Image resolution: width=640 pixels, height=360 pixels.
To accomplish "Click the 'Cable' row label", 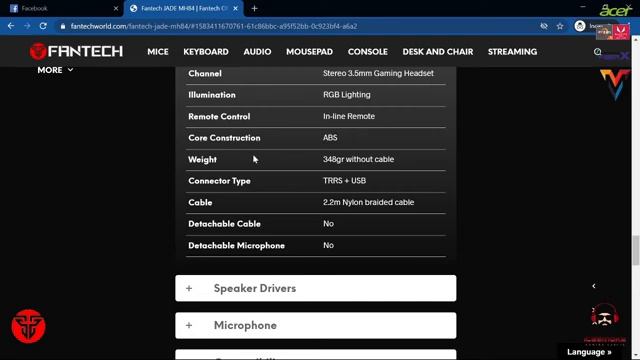I will pos(200,203).
